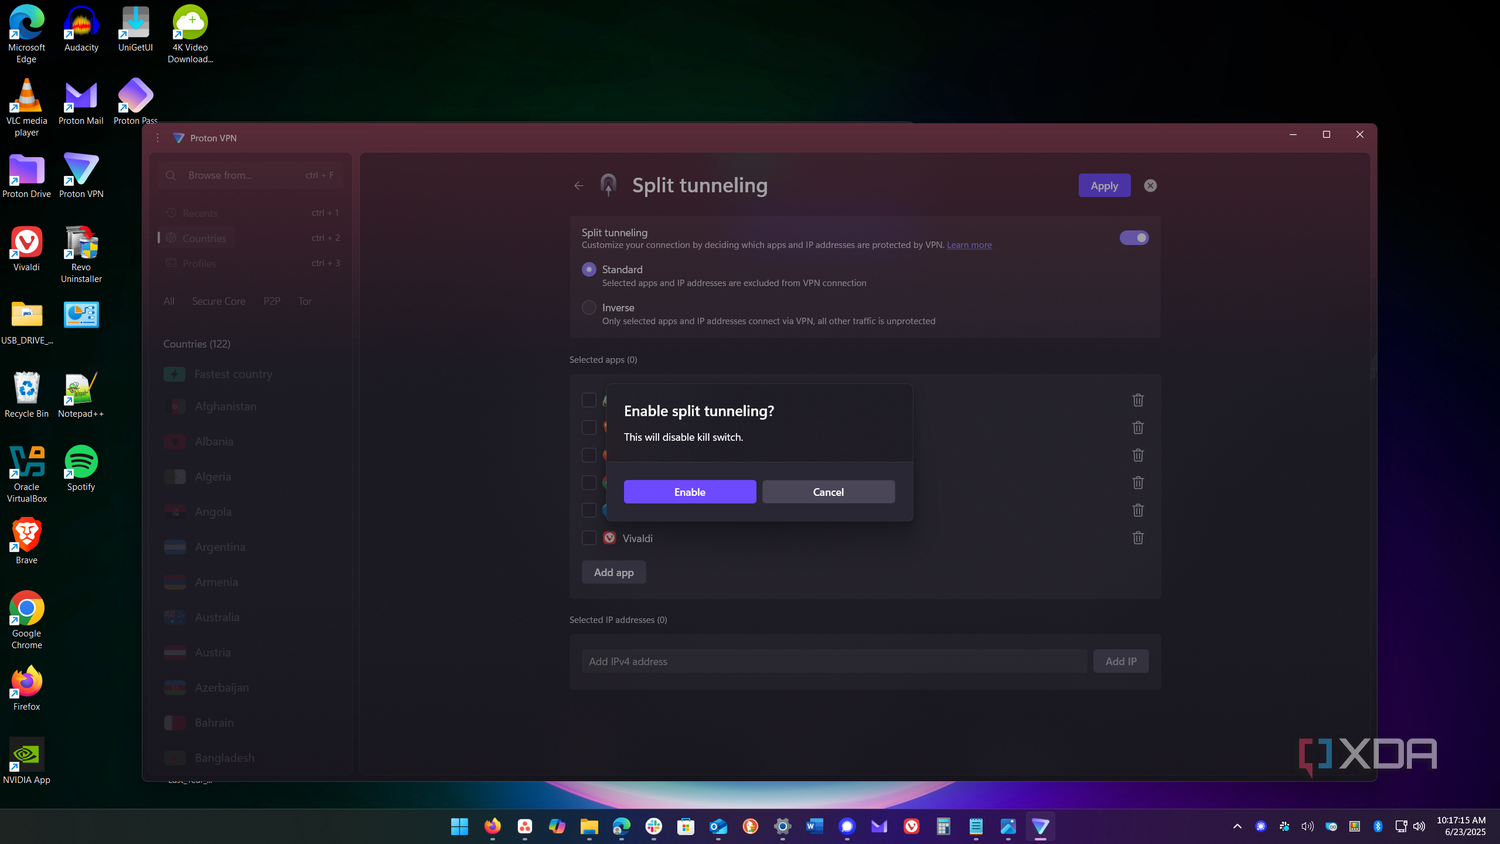The image size is (1500, 844).
Task: Click the back arrow beside Split tunneling
Action: pyautogui.click(x=579, y=186)
